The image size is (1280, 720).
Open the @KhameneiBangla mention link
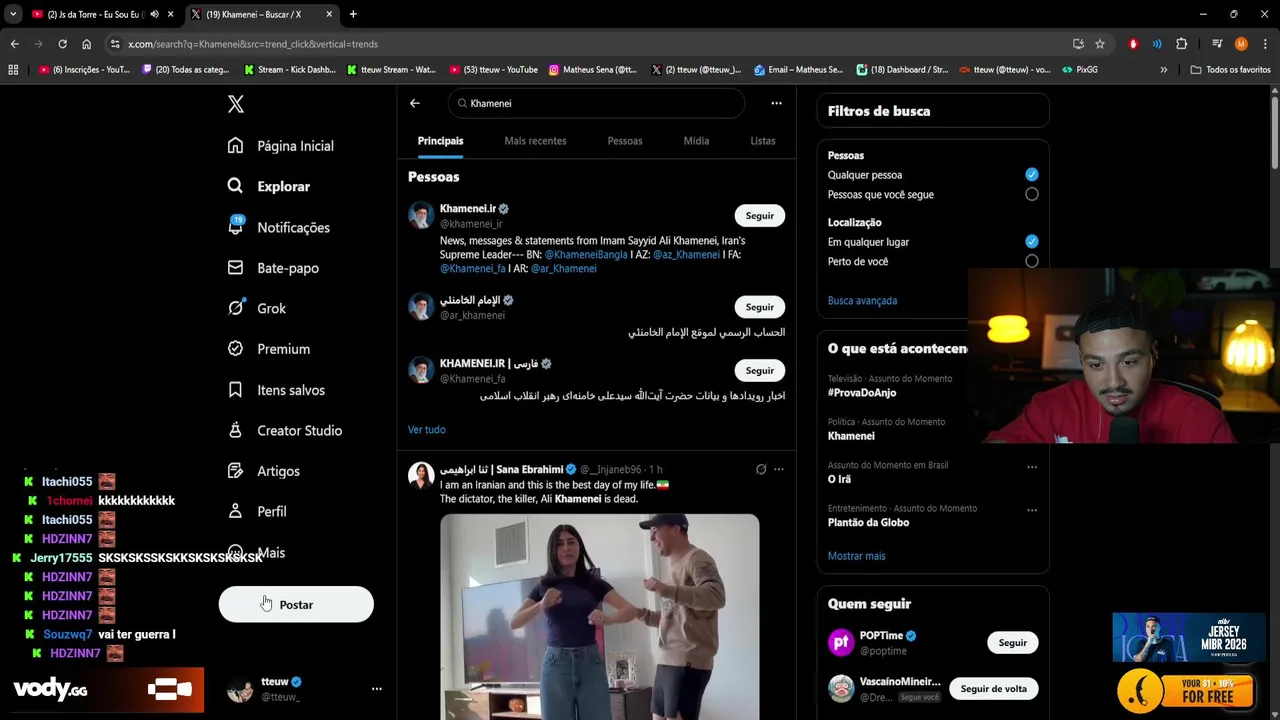pyautogui.click(x=586, y=255)
